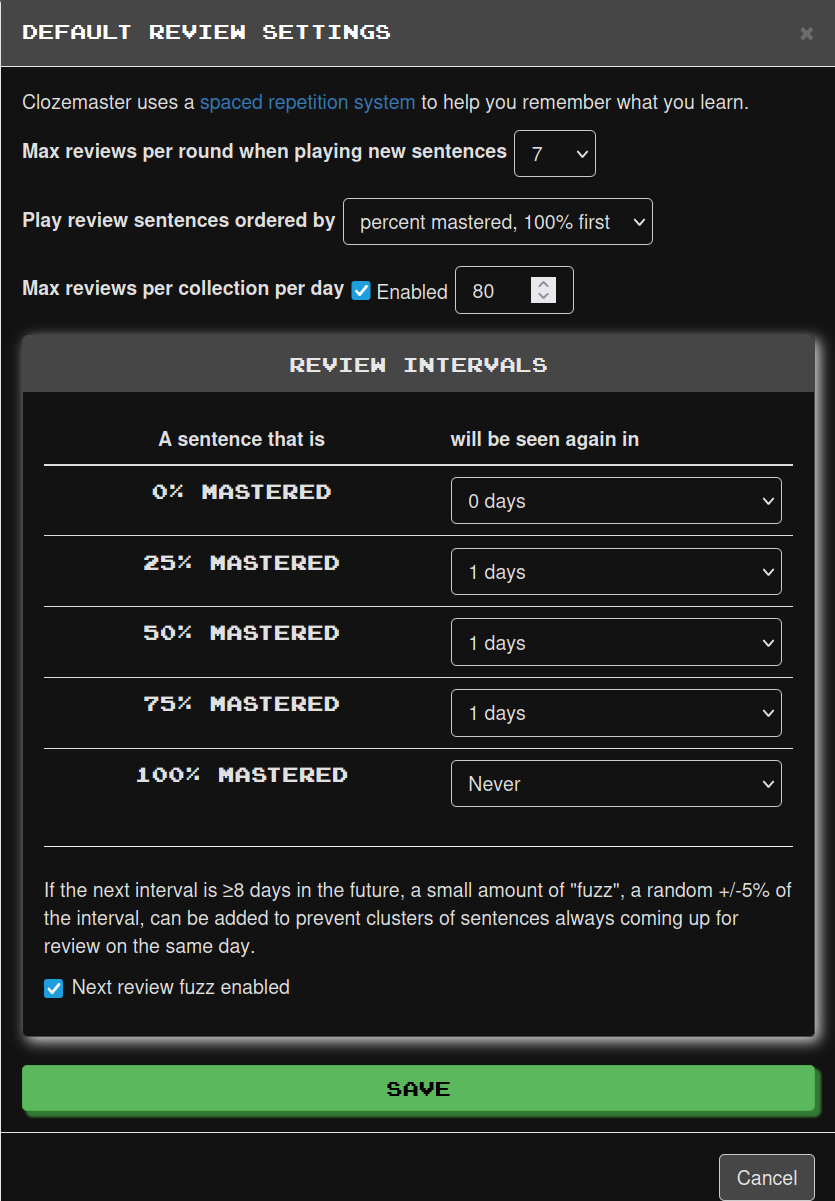Image resolution: width=835 pixels, height=1201 pixels.
Task: Click the 'Enabled' label text
Action: (412, 292)
